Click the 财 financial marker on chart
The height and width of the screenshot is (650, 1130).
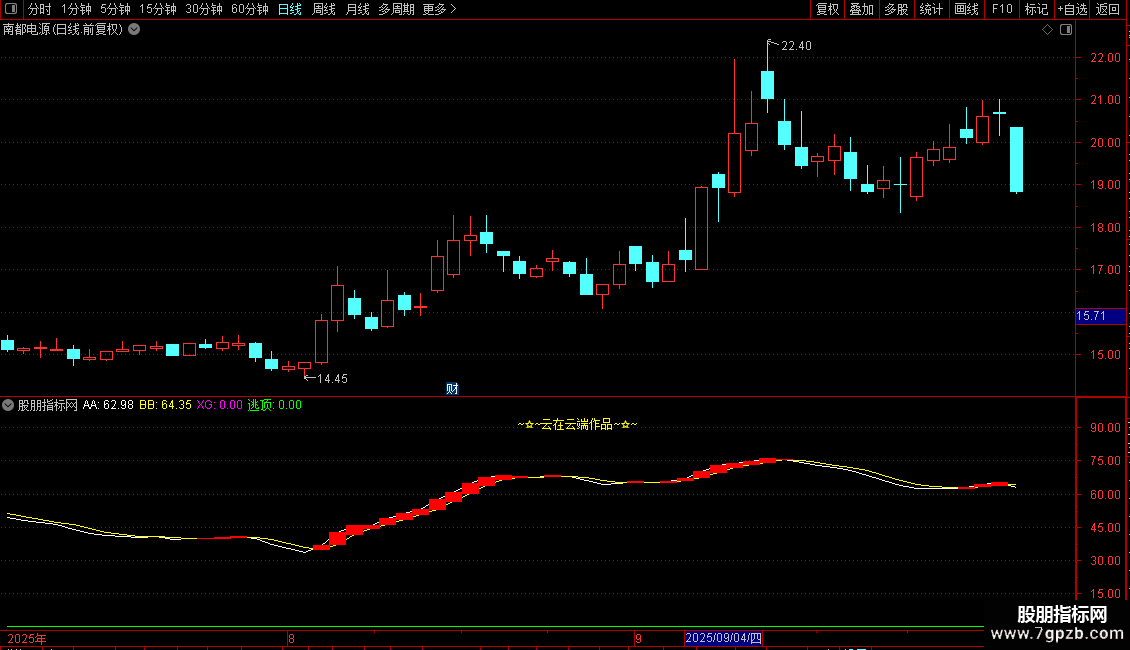pyautogui.click(x=453, y=389)
